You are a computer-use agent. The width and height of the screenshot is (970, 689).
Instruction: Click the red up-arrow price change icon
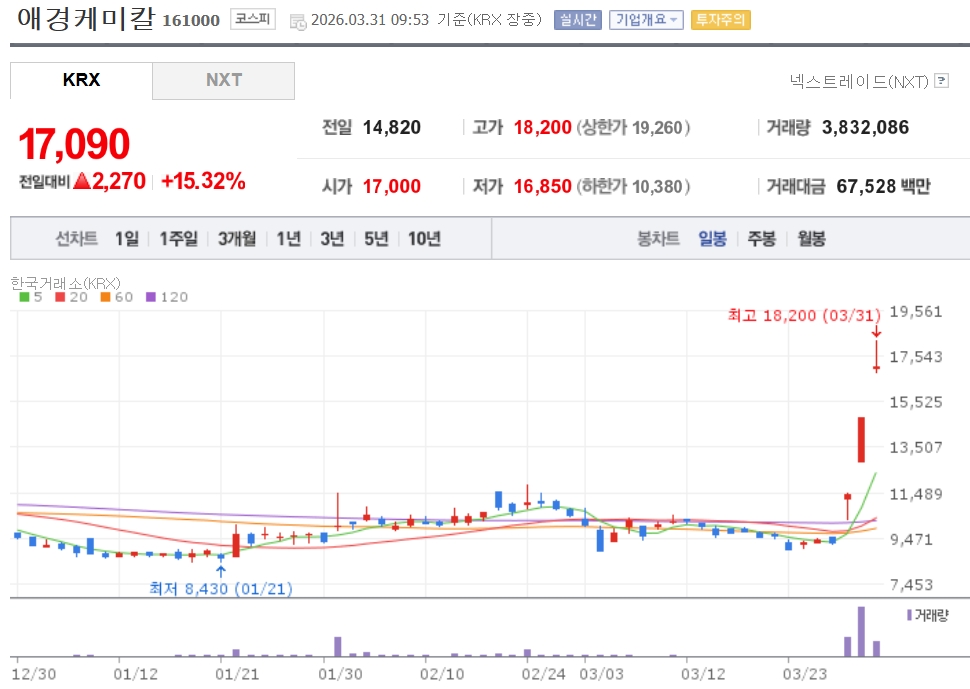(82, 181)
